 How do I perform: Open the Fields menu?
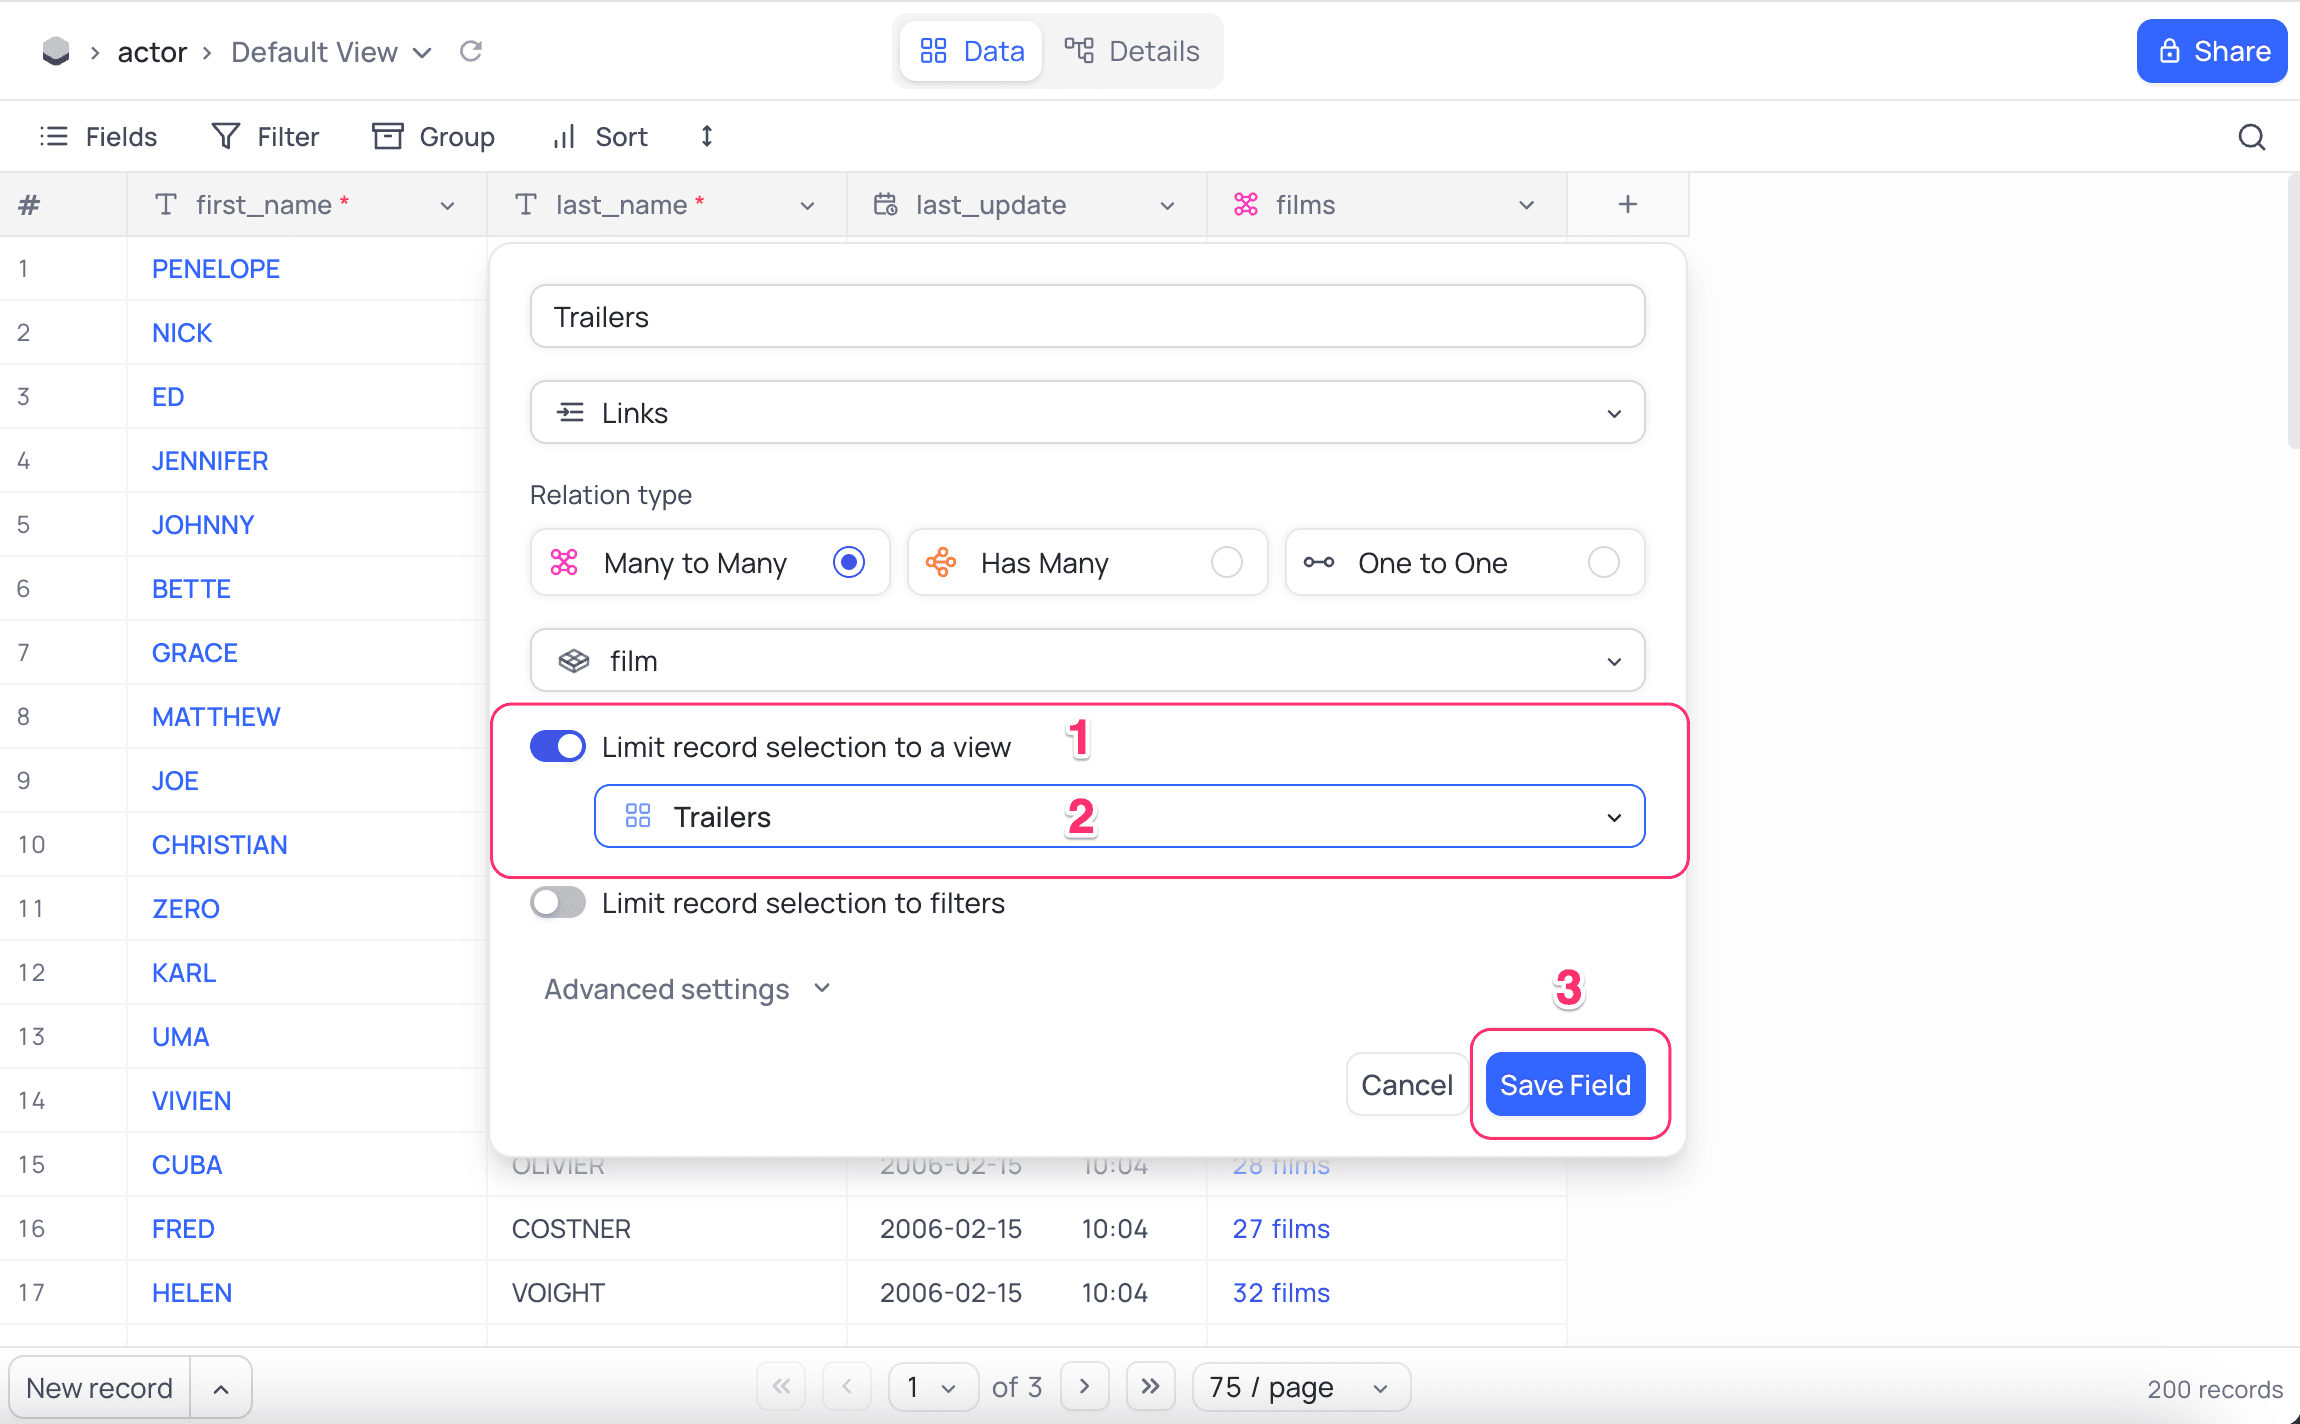click(99, 137)
